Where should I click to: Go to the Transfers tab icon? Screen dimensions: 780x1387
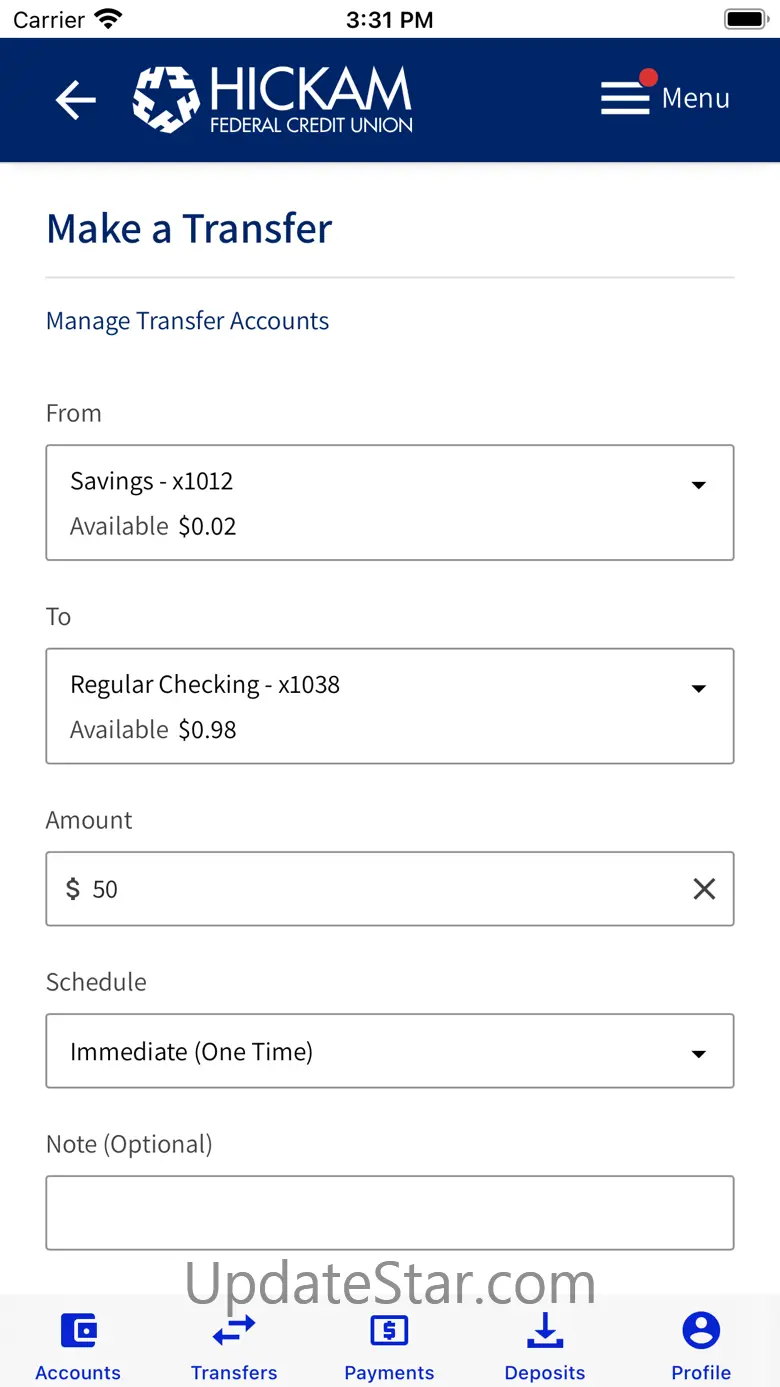click(x=234, y=1331)
